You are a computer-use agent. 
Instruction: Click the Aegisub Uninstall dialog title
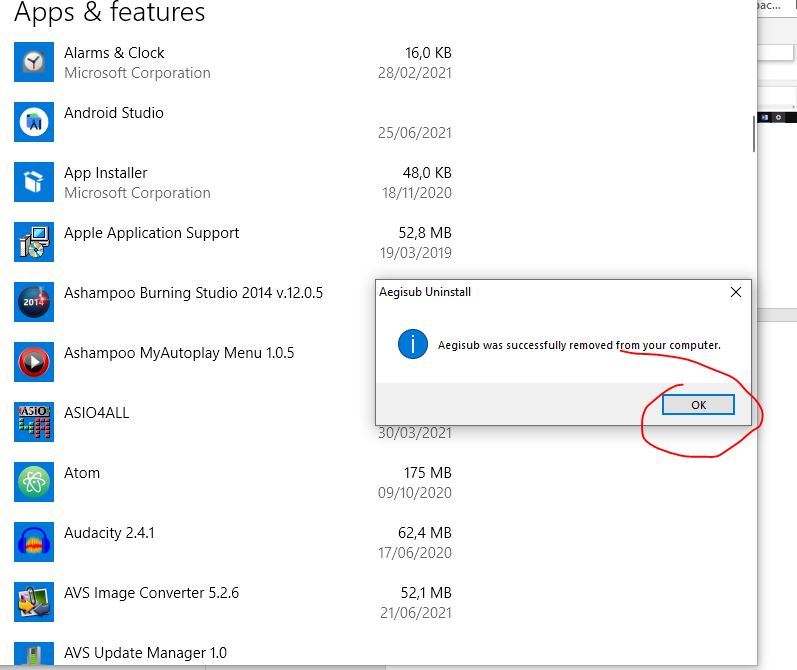425,292
